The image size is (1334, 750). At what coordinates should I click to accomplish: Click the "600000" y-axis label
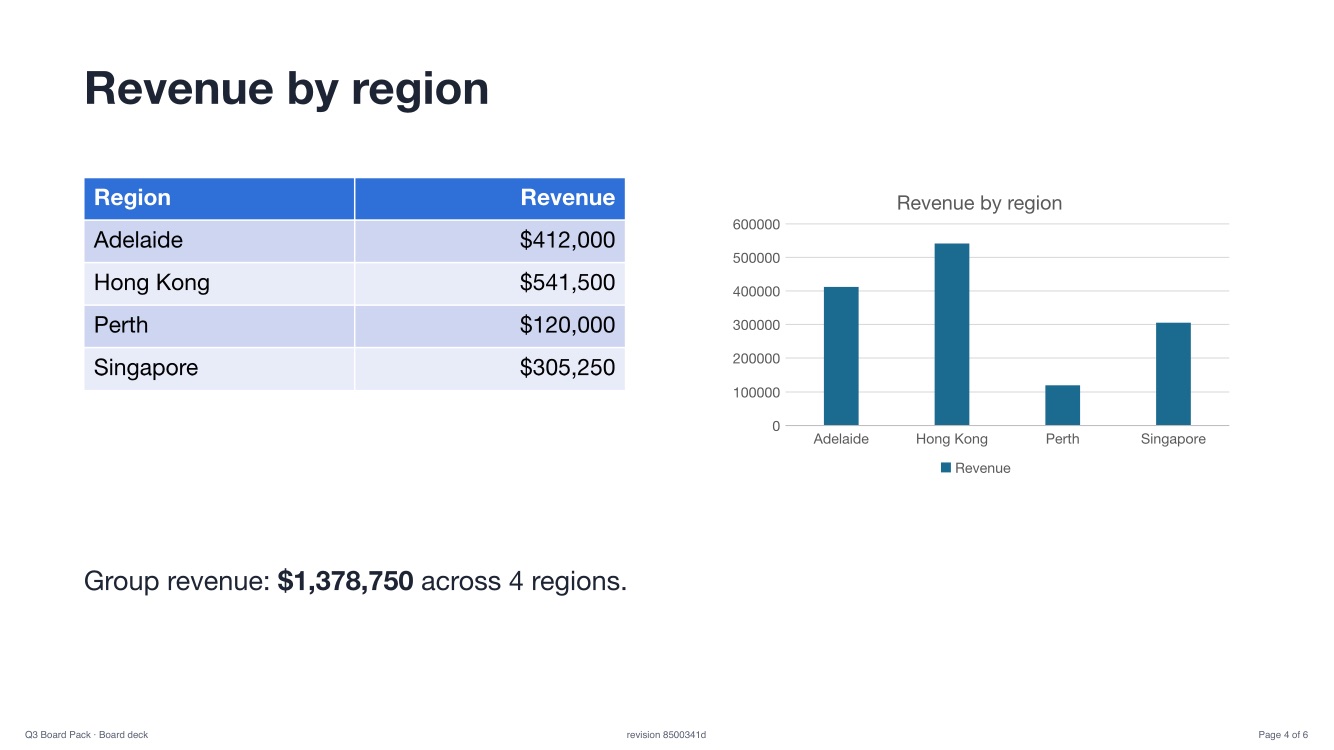point(756,224)
